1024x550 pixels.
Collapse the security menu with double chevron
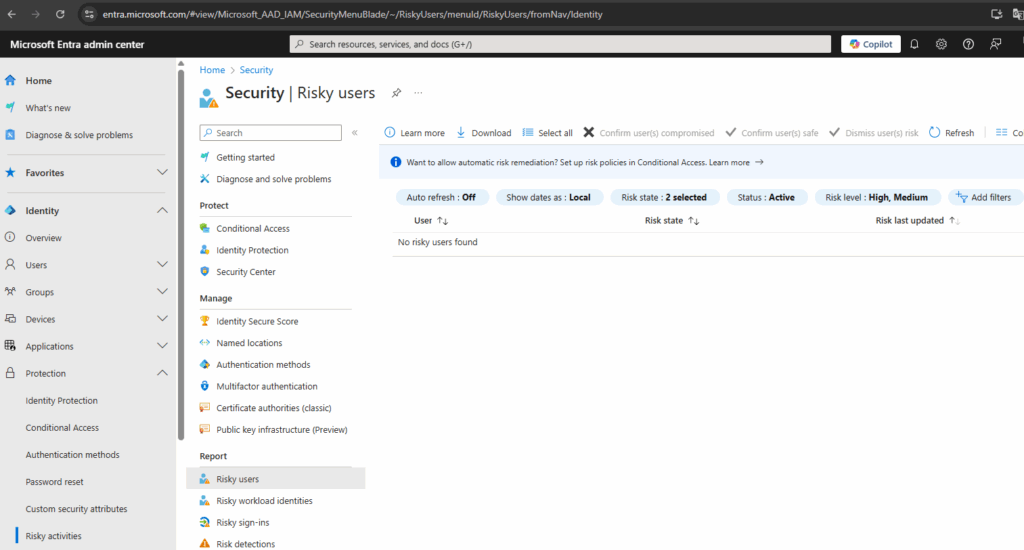355,133
